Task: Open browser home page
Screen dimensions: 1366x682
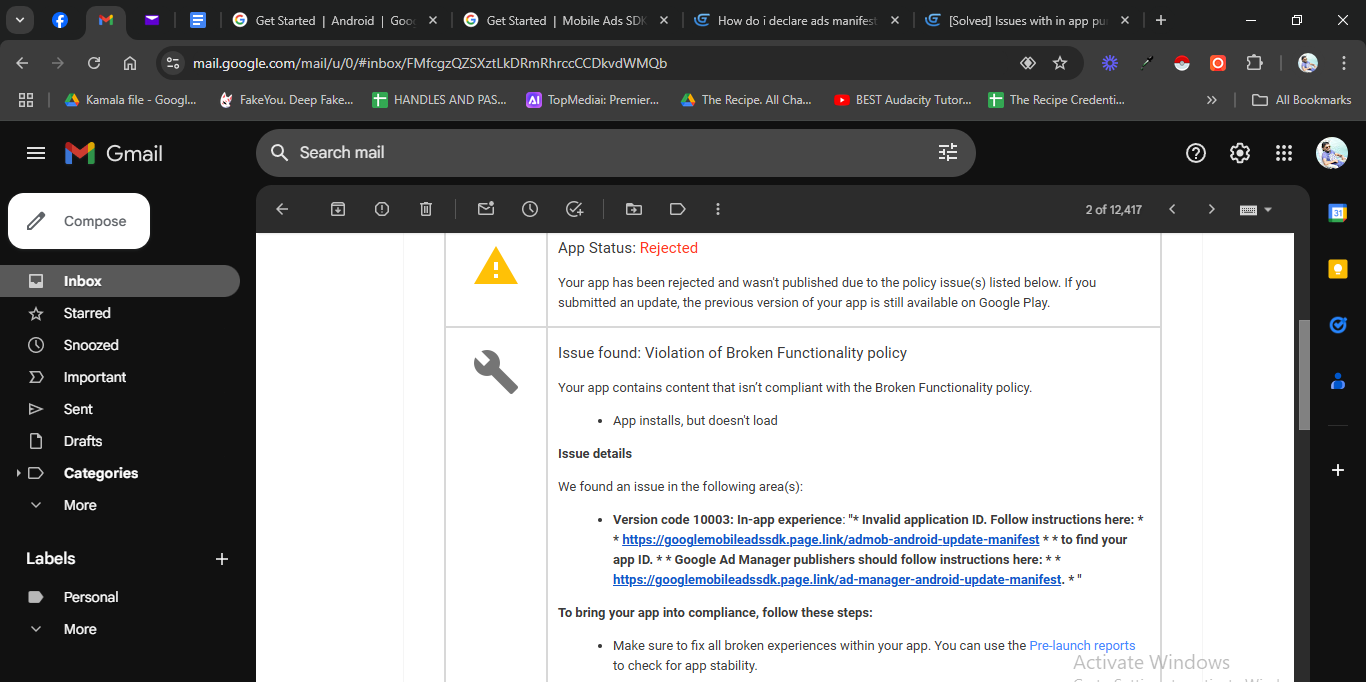Action: click(x=130, y=63)
